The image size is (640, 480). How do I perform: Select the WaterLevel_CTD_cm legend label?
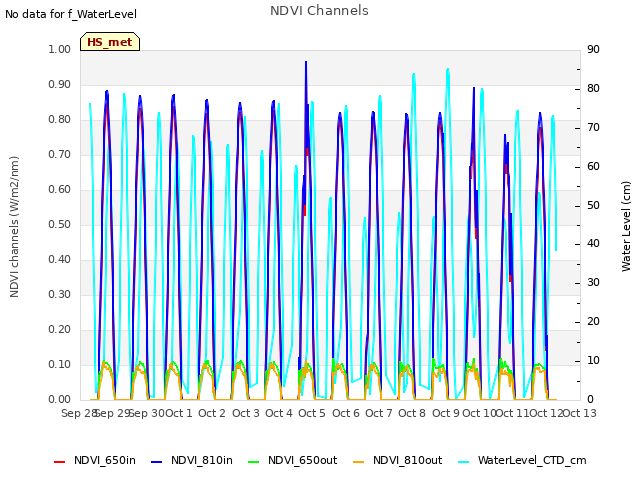tap(532, 460)
